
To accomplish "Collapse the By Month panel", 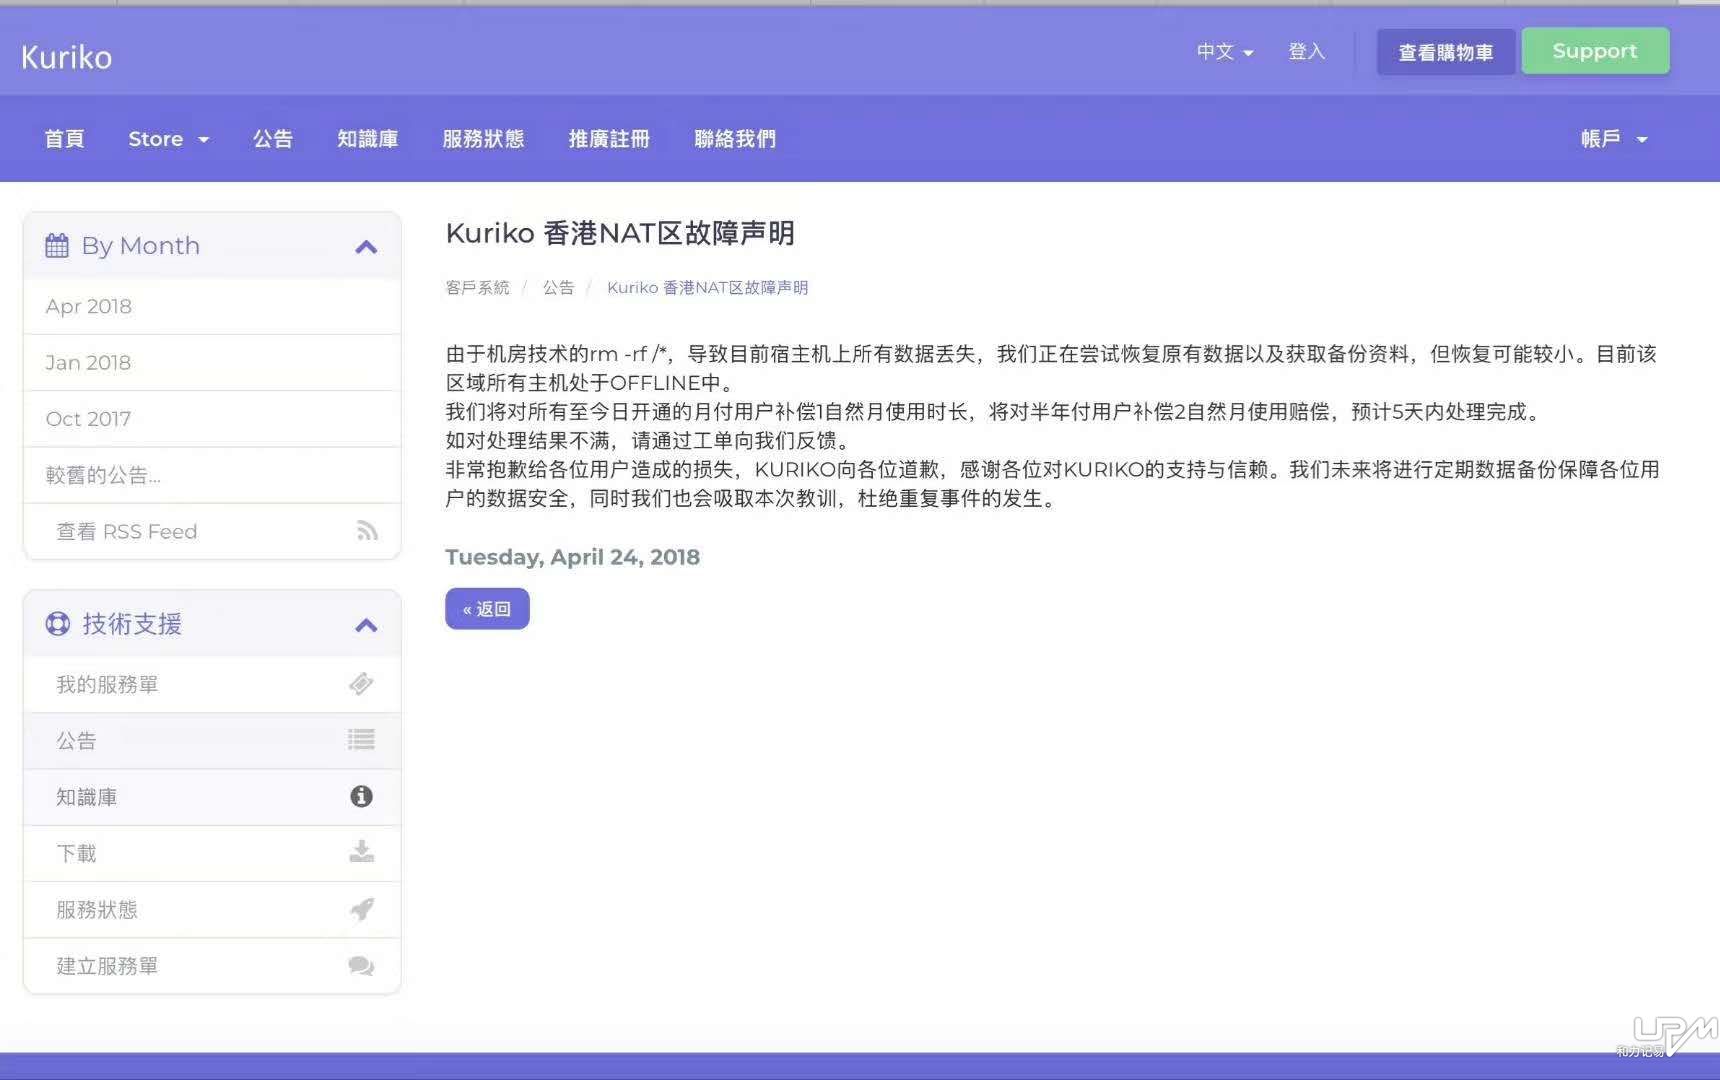I will pos(366,247).
